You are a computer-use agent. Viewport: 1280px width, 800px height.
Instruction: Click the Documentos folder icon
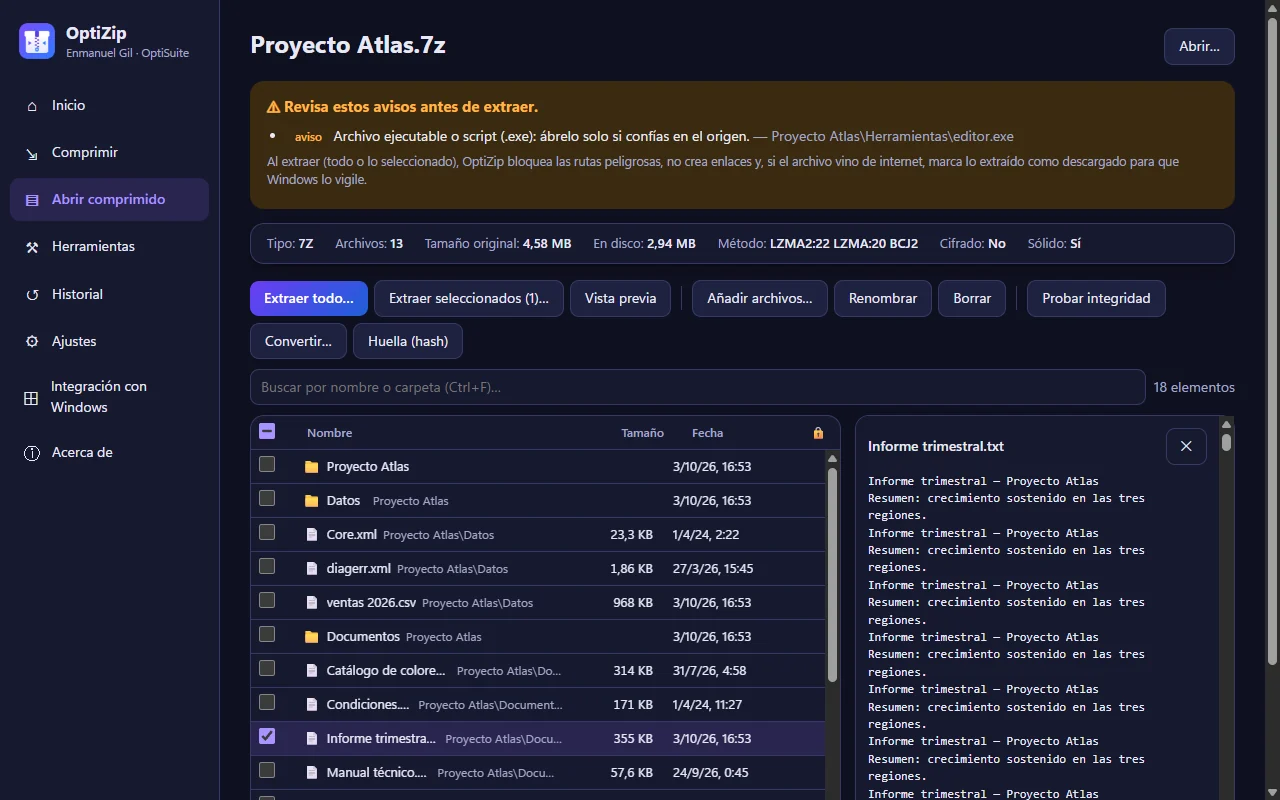(x=311, y=637)
